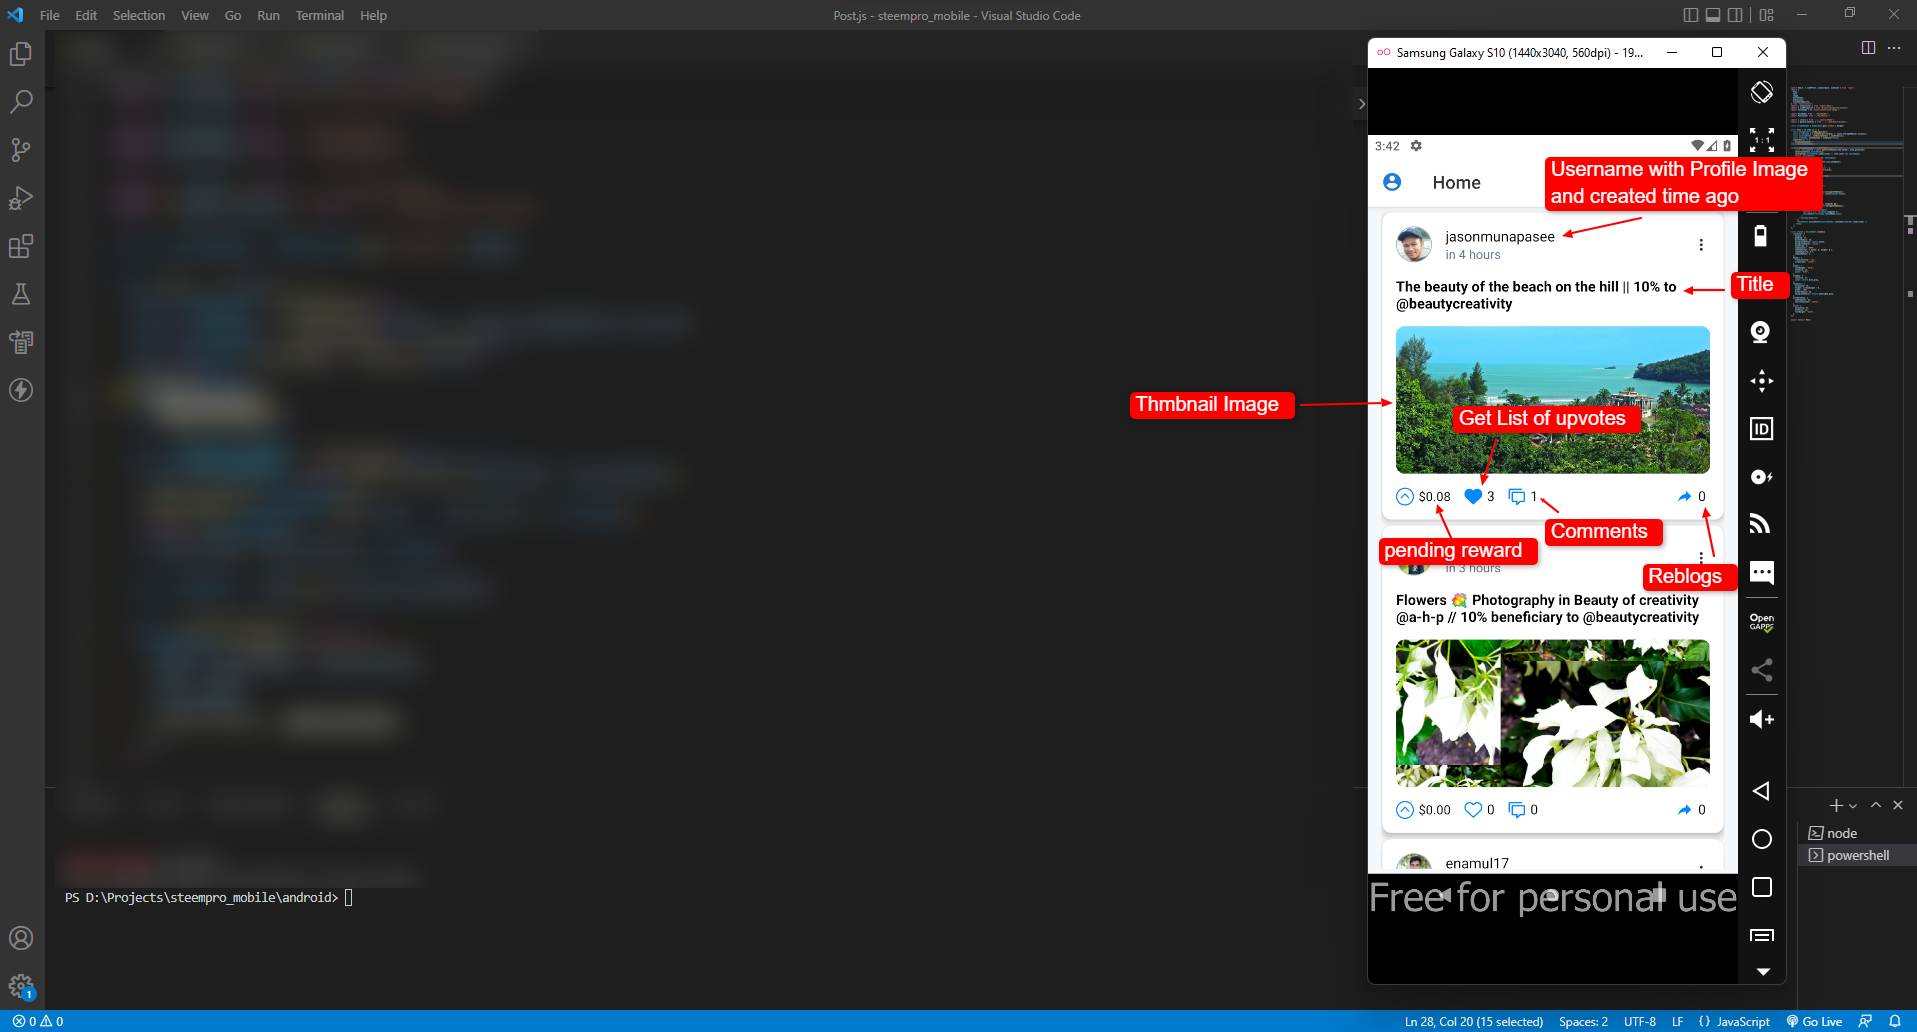1917x1032 pixels.
Task: Open the Manage gear in the activity bar
Action: point(21,986)
